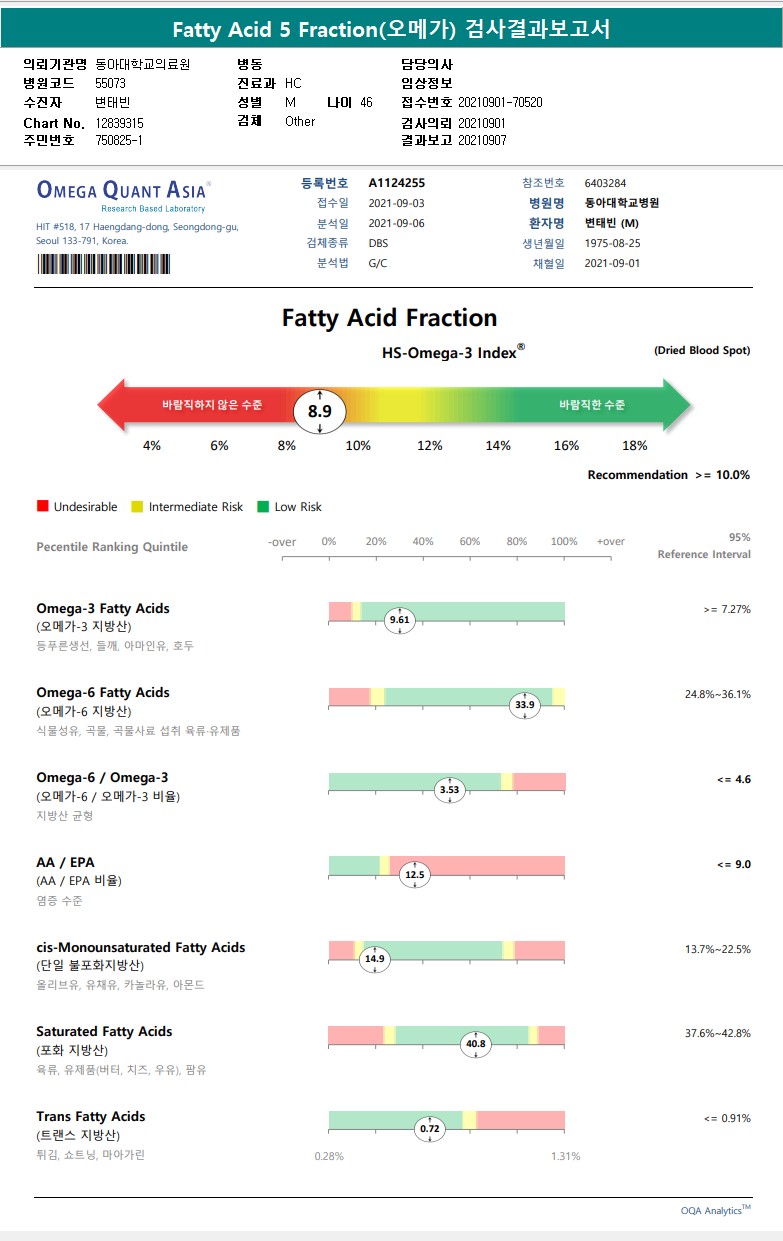This screenshot has height=1241, width=783.
Task: Click the AA / EPA 12.5 marker
Action: point(414,875)
